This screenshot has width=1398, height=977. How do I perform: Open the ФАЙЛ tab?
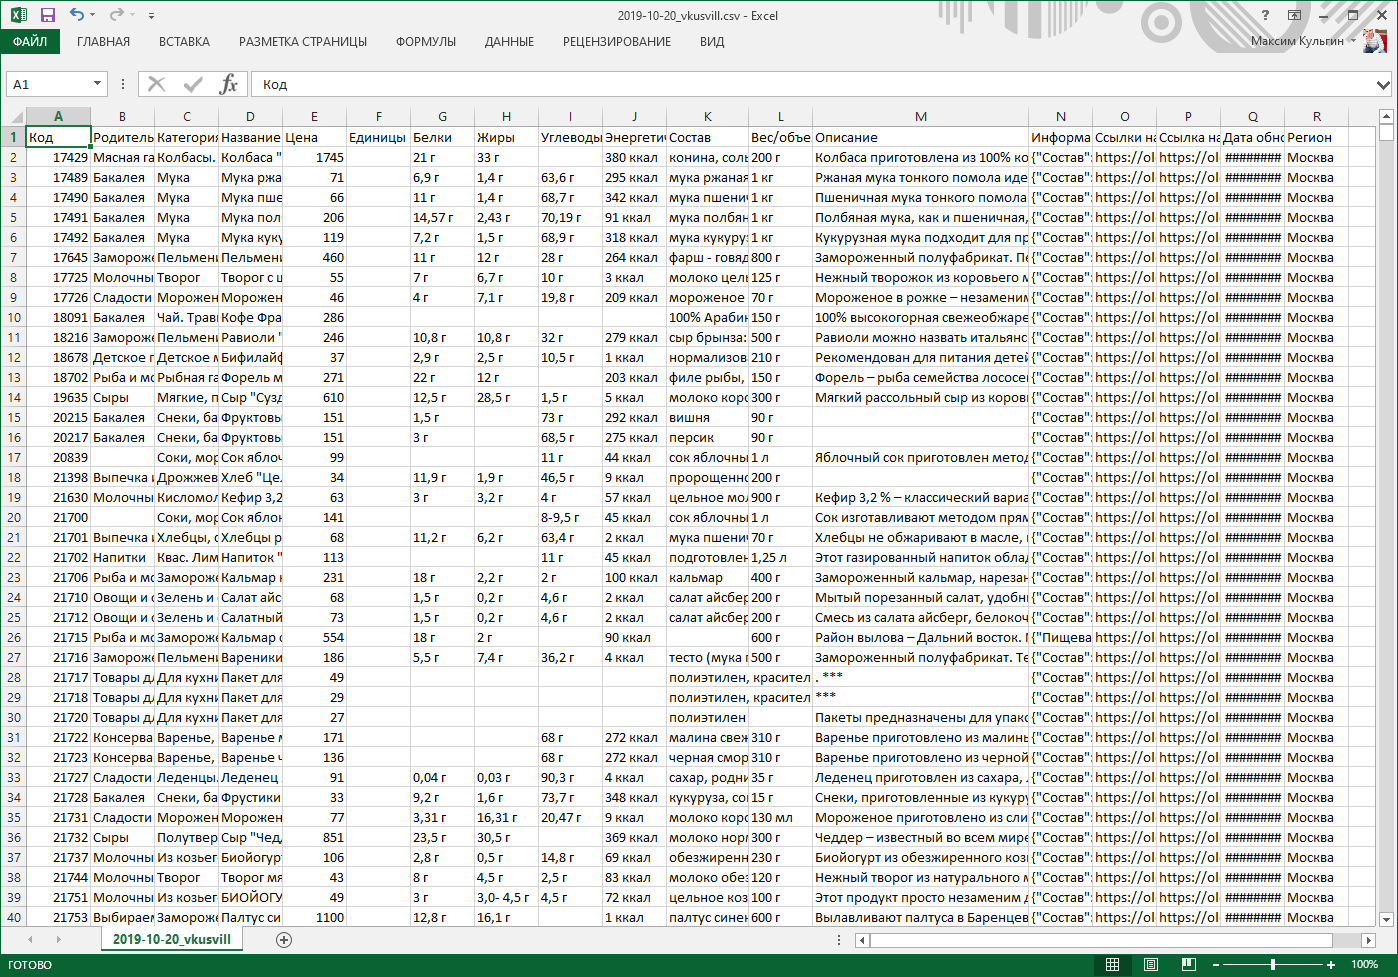[30, 42]
